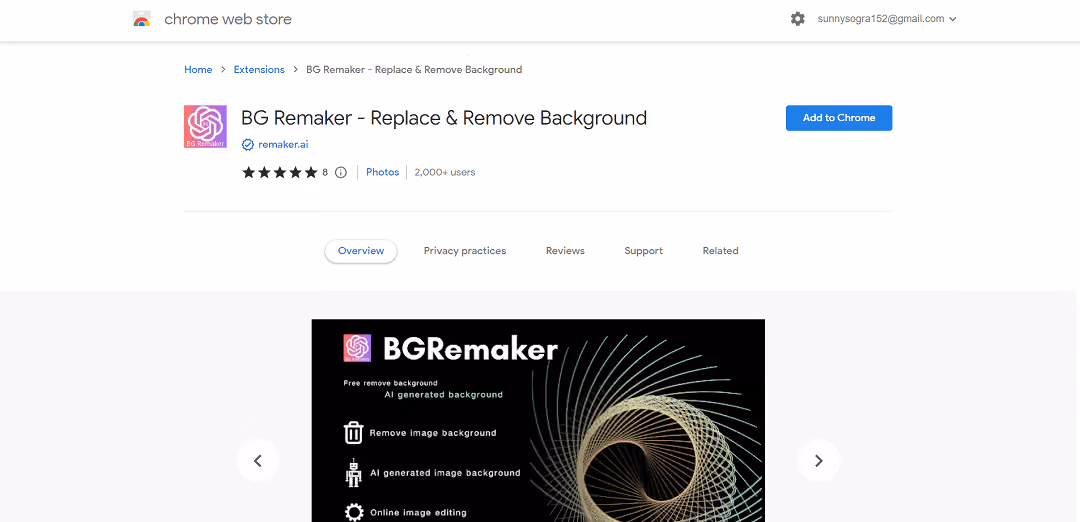Click the verified publisher badge icon
This screenshot has height=522, width=1080.
[x=248, y=145]
